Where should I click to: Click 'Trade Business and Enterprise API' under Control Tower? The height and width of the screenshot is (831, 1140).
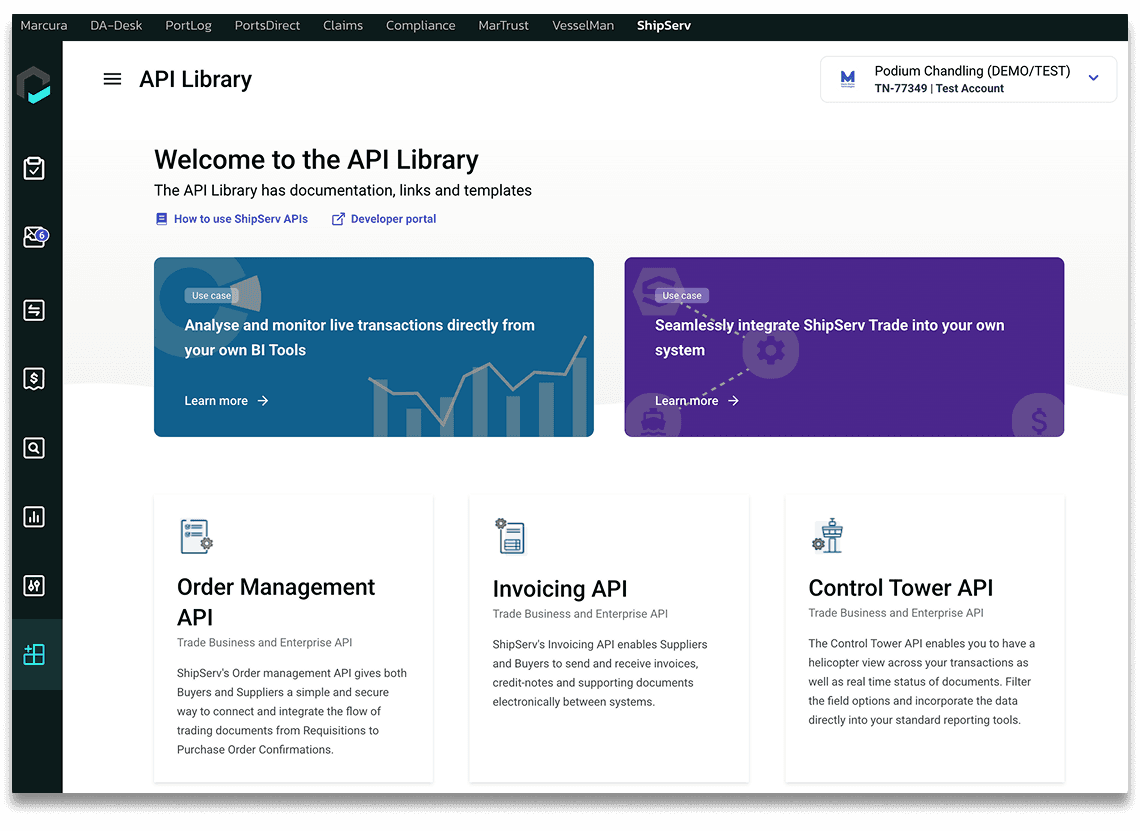(896, 613)
